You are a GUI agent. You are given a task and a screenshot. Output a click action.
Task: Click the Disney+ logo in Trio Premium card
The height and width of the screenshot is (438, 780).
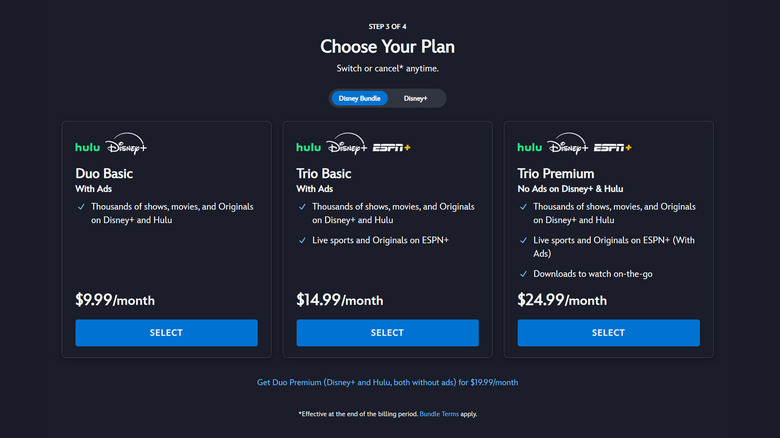tap(568, 146)
